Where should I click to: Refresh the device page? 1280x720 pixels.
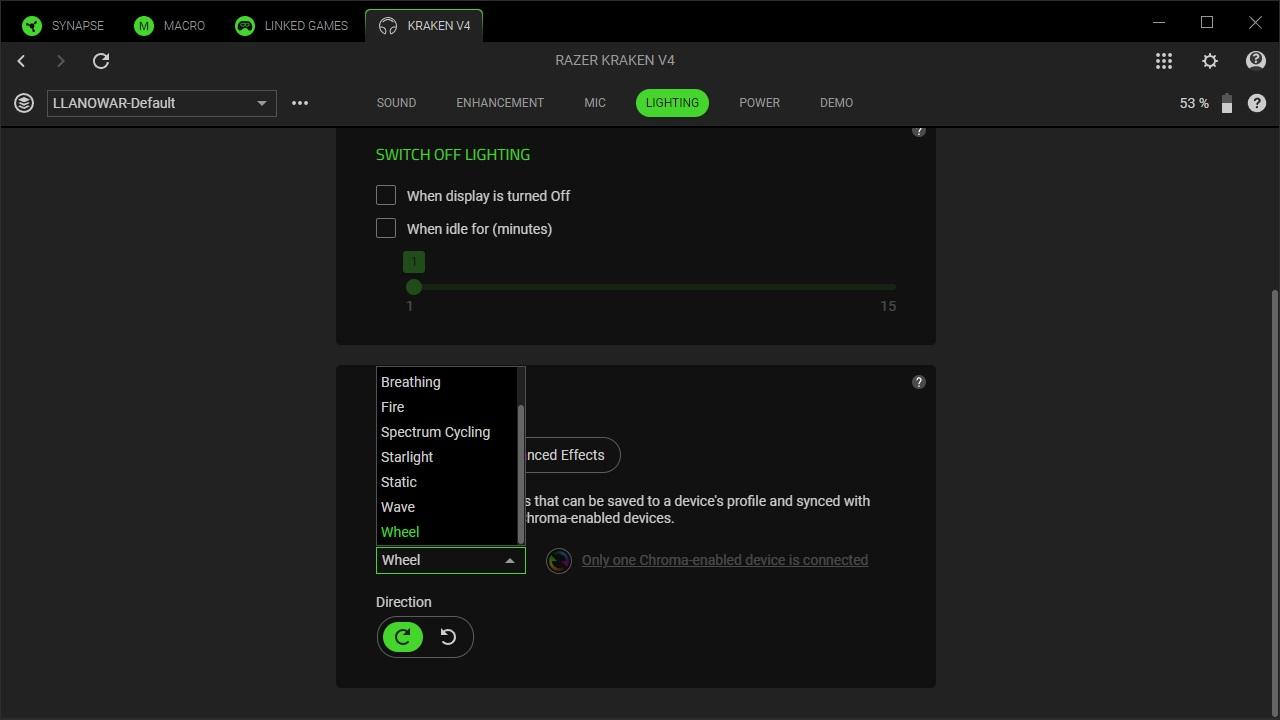(101, 61)
